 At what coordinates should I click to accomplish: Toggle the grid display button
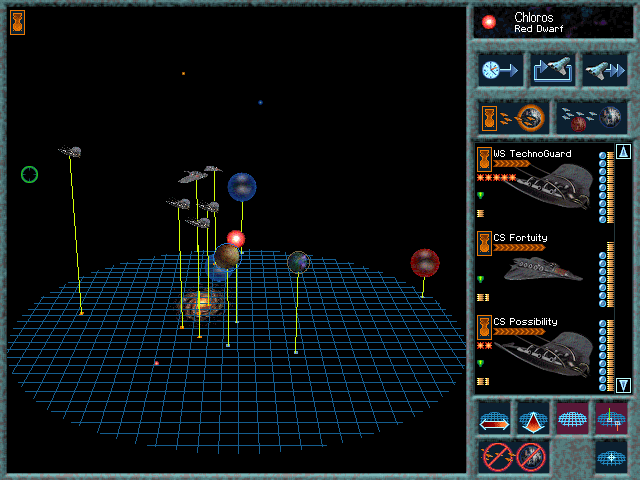(x=572, y=418)
